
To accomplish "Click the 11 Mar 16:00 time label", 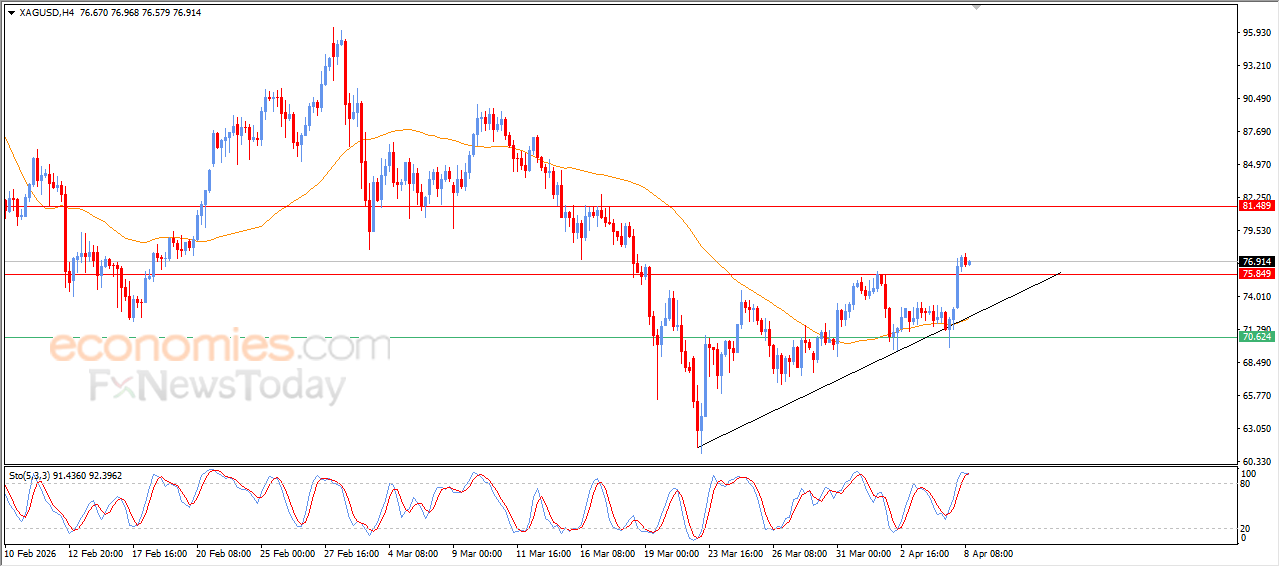I will click(x=544, y=552).
